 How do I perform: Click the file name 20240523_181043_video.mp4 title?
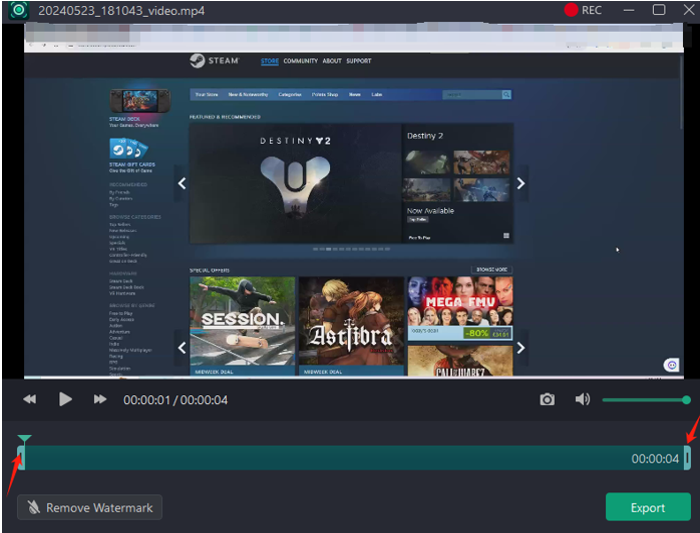[x=121, y=11]
